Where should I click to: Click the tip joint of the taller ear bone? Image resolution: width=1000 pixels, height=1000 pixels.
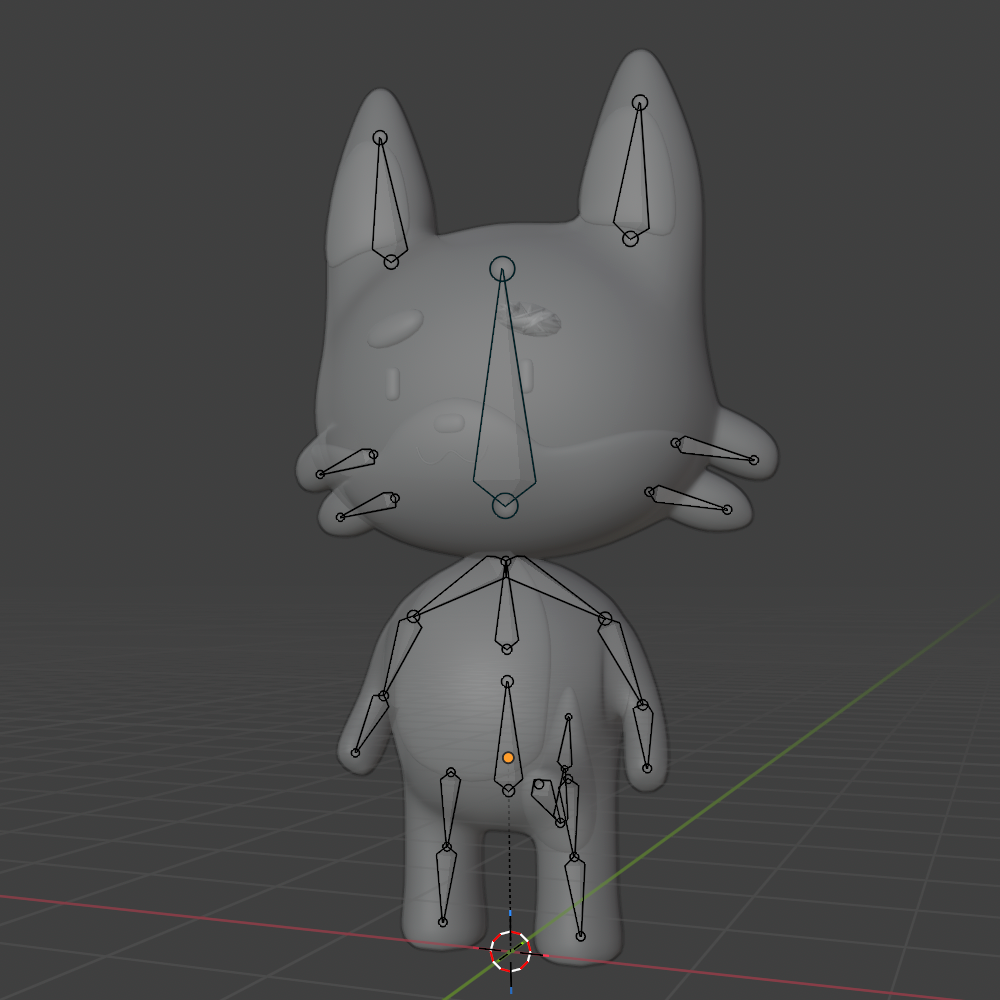coord(640,102)
